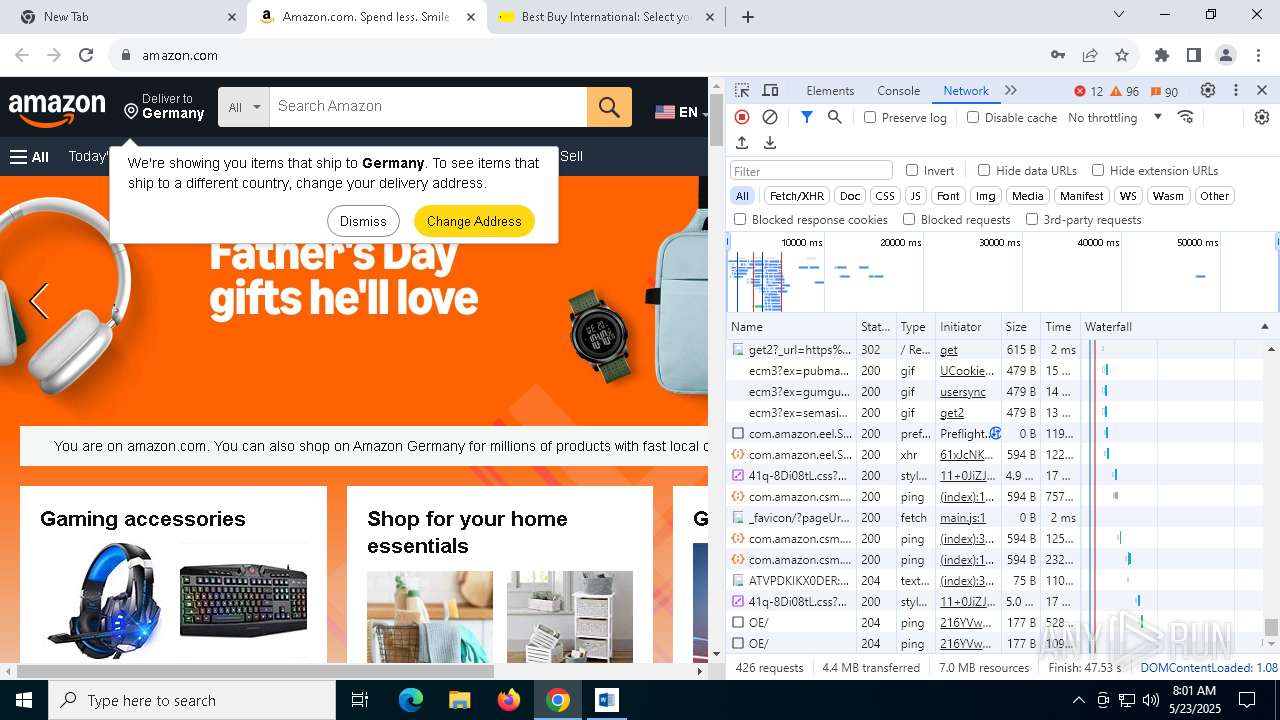
Task: Check the Invert filter option
Action: (912, 170)
